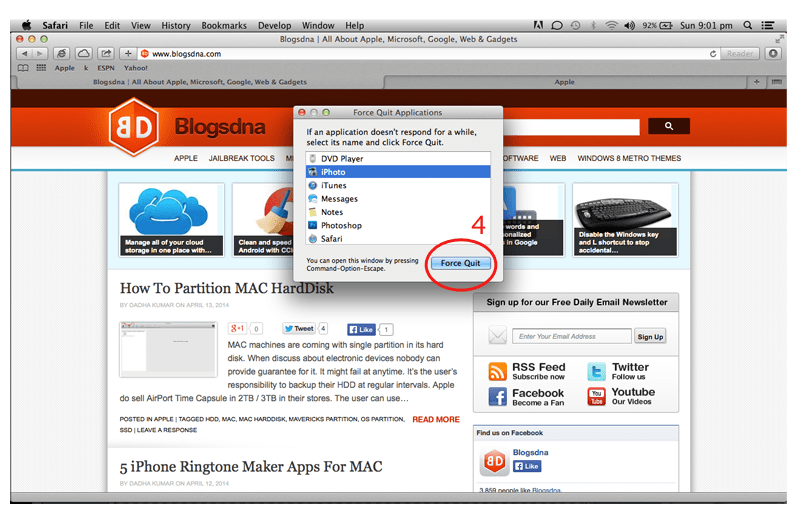Open 5 iPhone Ringtone Maker Apps article
Viewport: 800px width, 505px height.
tap(251, 467)
